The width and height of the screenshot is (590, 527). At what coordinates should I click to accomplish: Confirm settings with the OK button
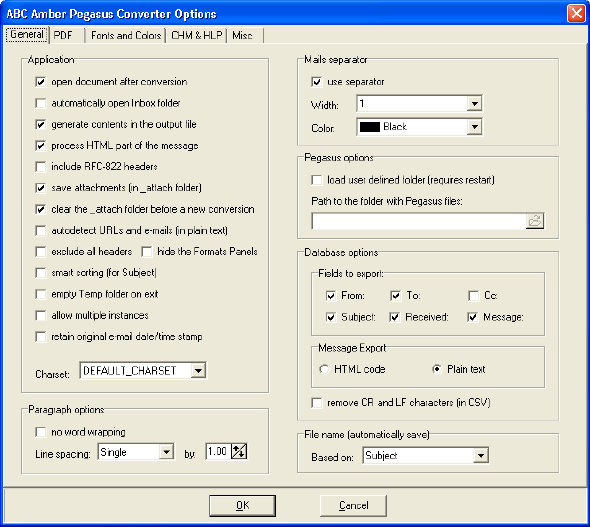tap(242, 506)
